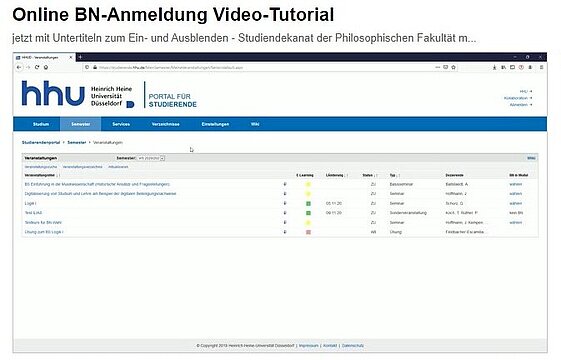Viewport: 561px width, 360px height.
Task: Open the Veranstaltungssuche link
Action: (x=41, y=167)
